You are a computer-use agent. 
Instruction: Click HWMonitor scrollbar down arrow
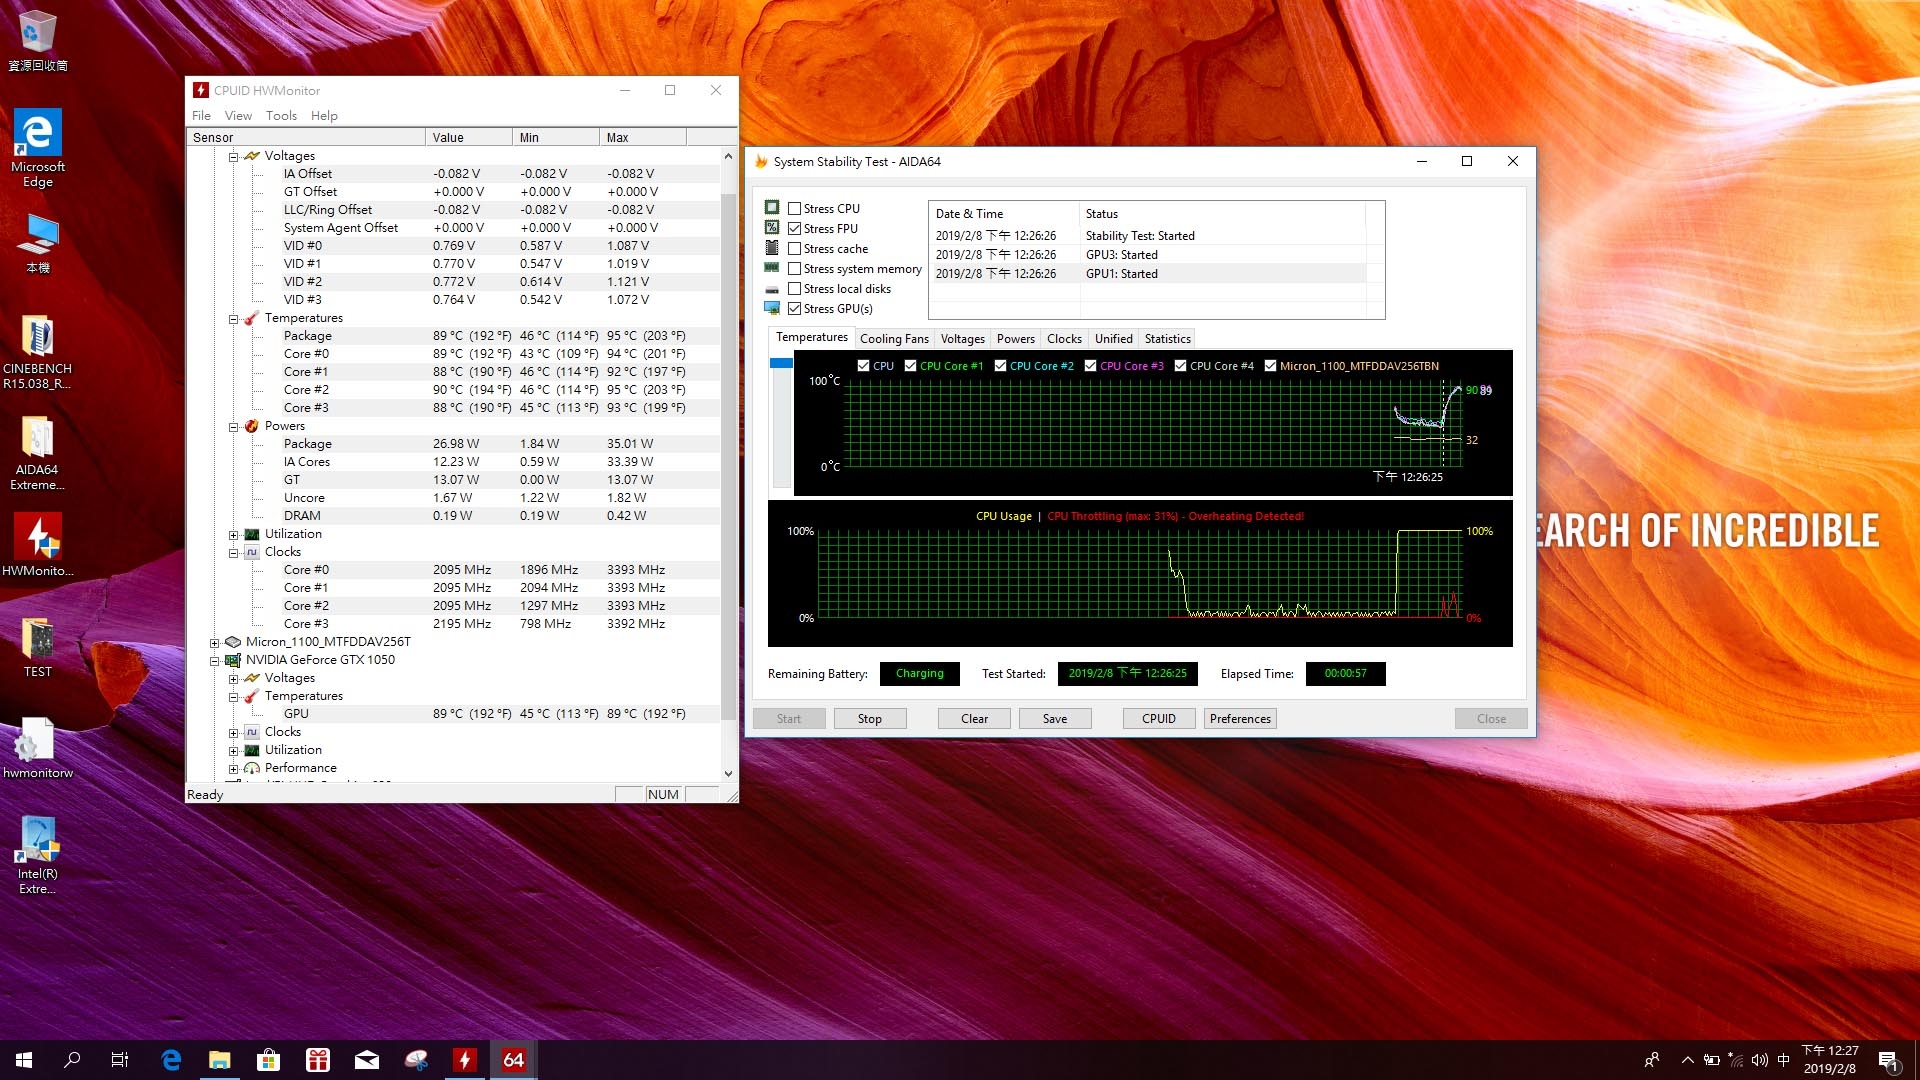tap(728, 774)
